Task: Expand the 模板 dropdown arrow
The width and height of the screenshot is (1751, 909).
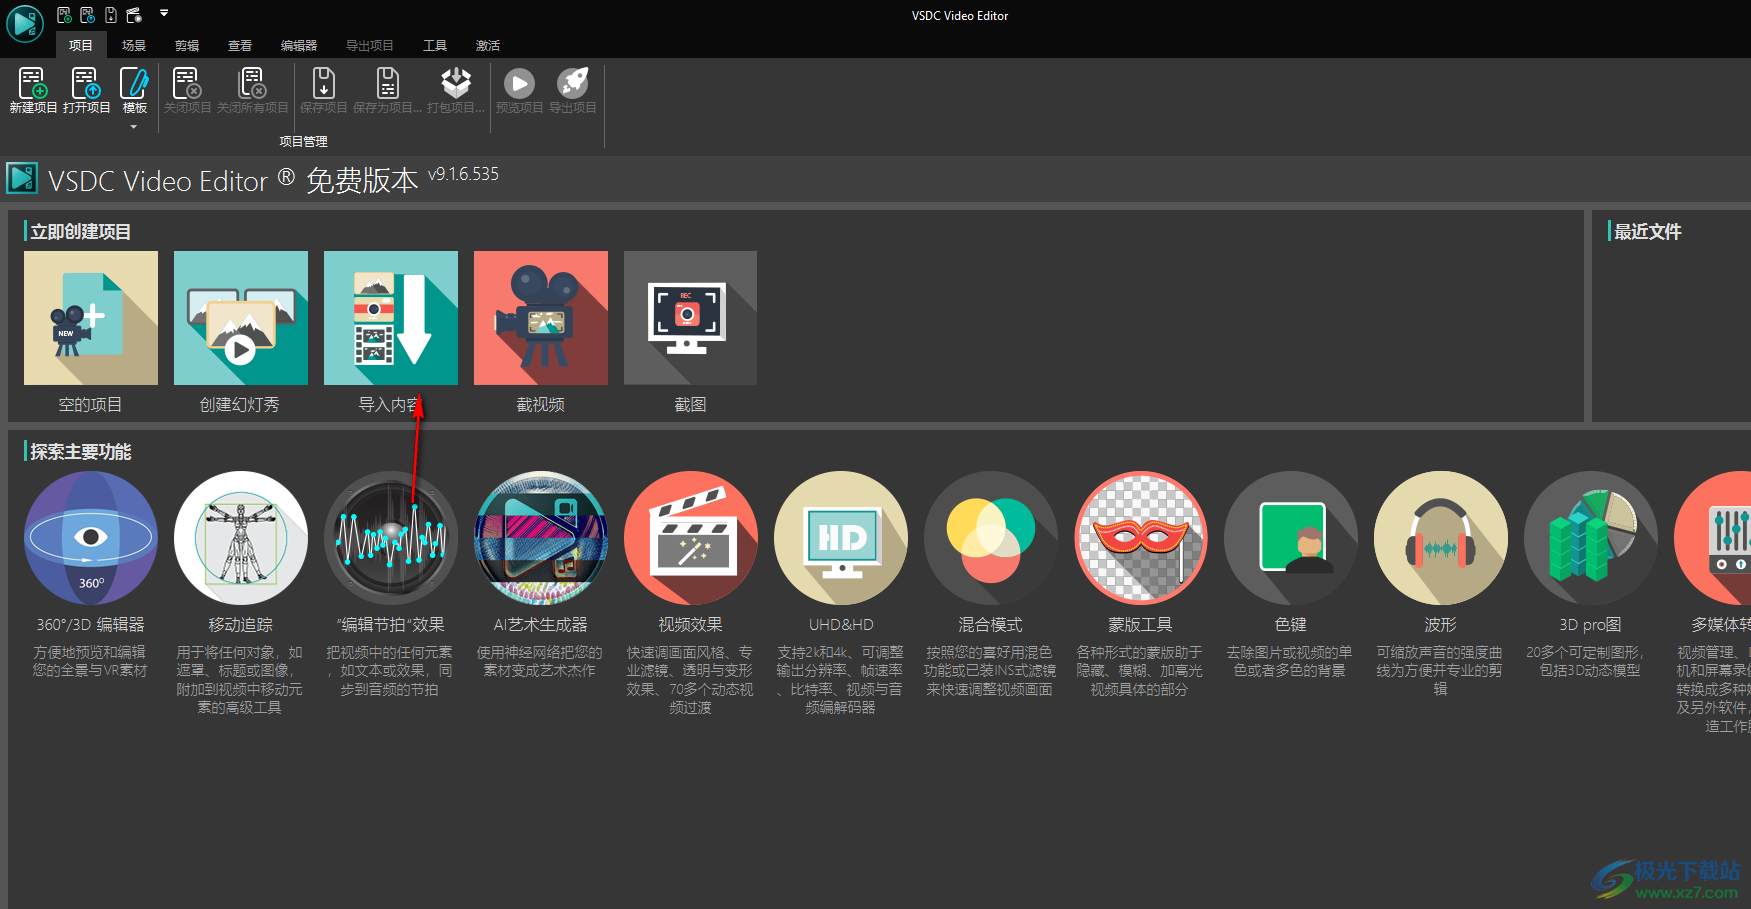Action: [x=134, y=127]
